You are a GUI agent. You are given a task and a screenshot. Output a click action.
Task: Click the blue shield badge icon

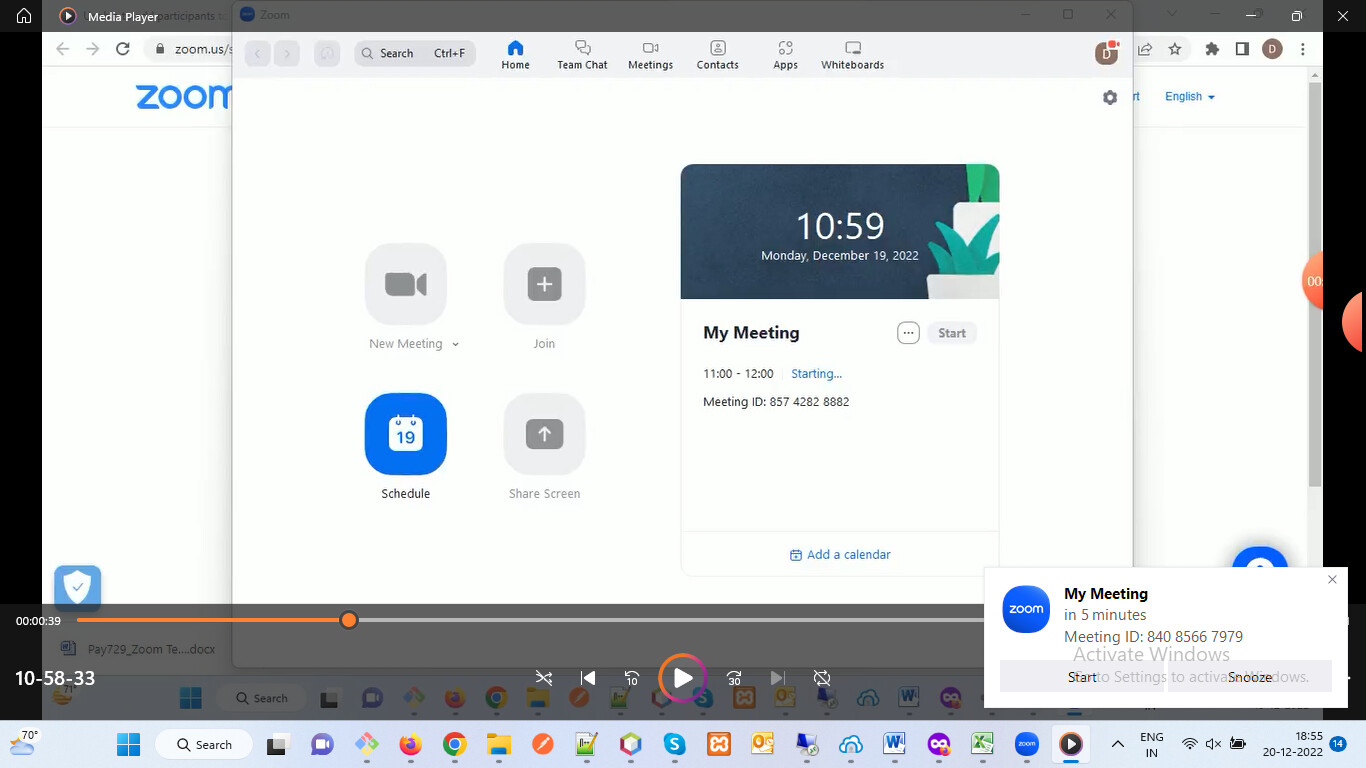point(78,587)
